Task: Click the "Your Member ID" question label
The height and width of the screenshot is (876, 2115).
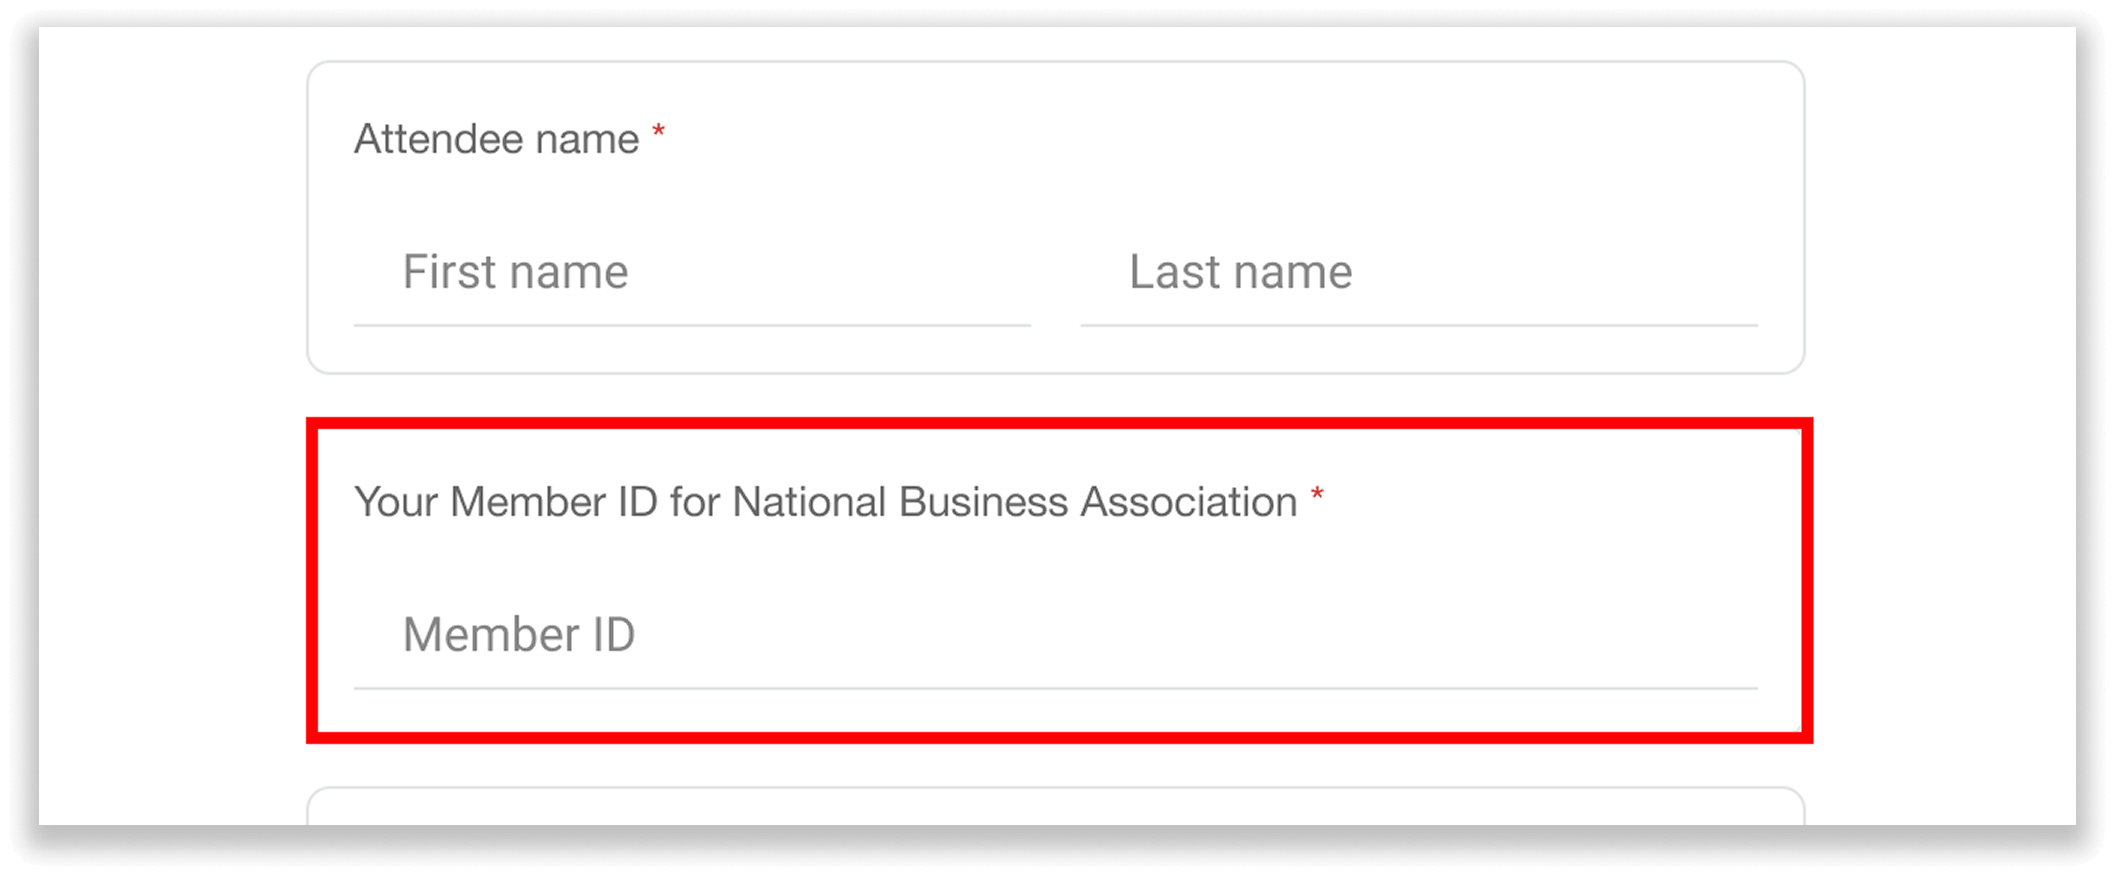Action: pos(825,502)
